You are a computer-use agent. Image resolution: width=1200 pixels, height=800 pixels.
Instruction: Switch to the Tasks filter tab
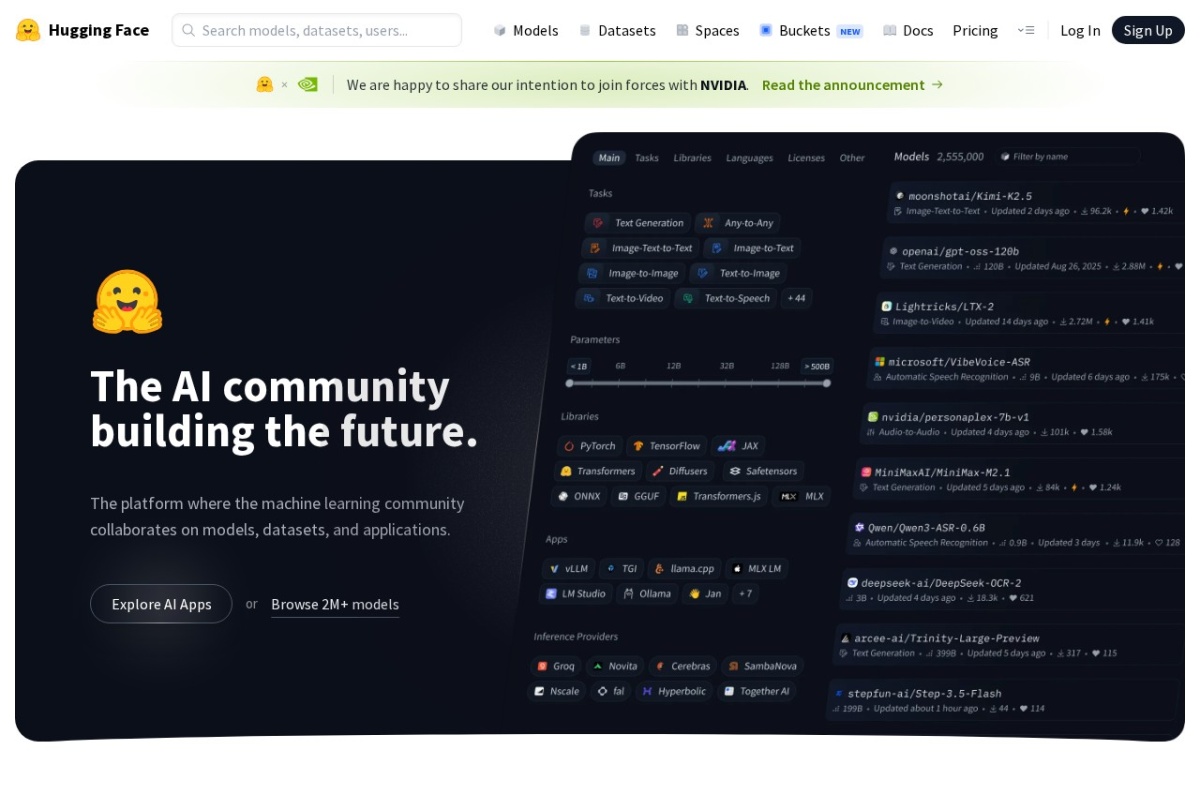[x=647, y=158]
